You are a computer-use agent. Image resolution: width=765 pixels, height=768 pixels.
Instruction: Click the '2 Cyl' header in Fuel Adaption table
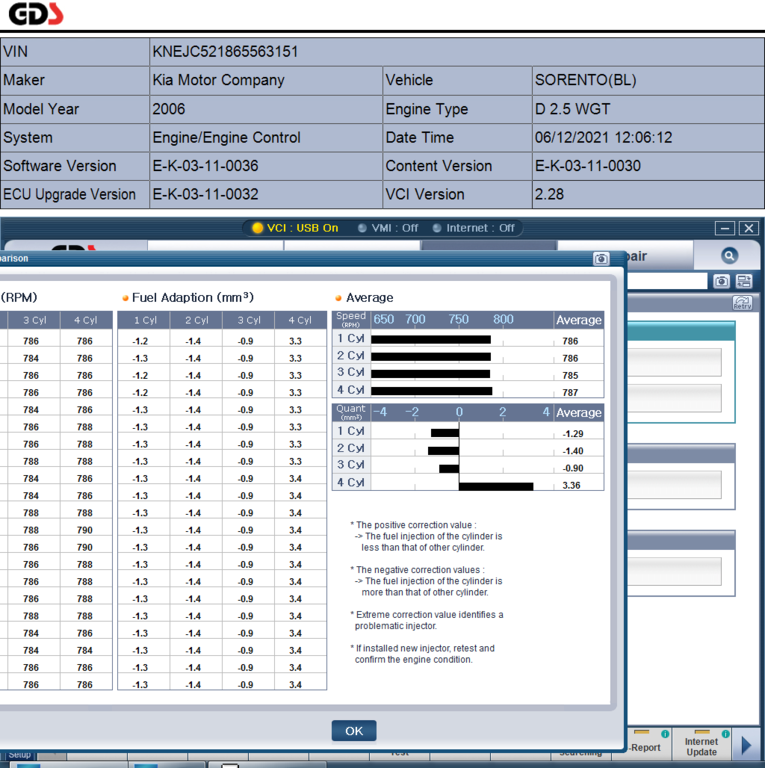pyautogui.click(x=196, y=320)
